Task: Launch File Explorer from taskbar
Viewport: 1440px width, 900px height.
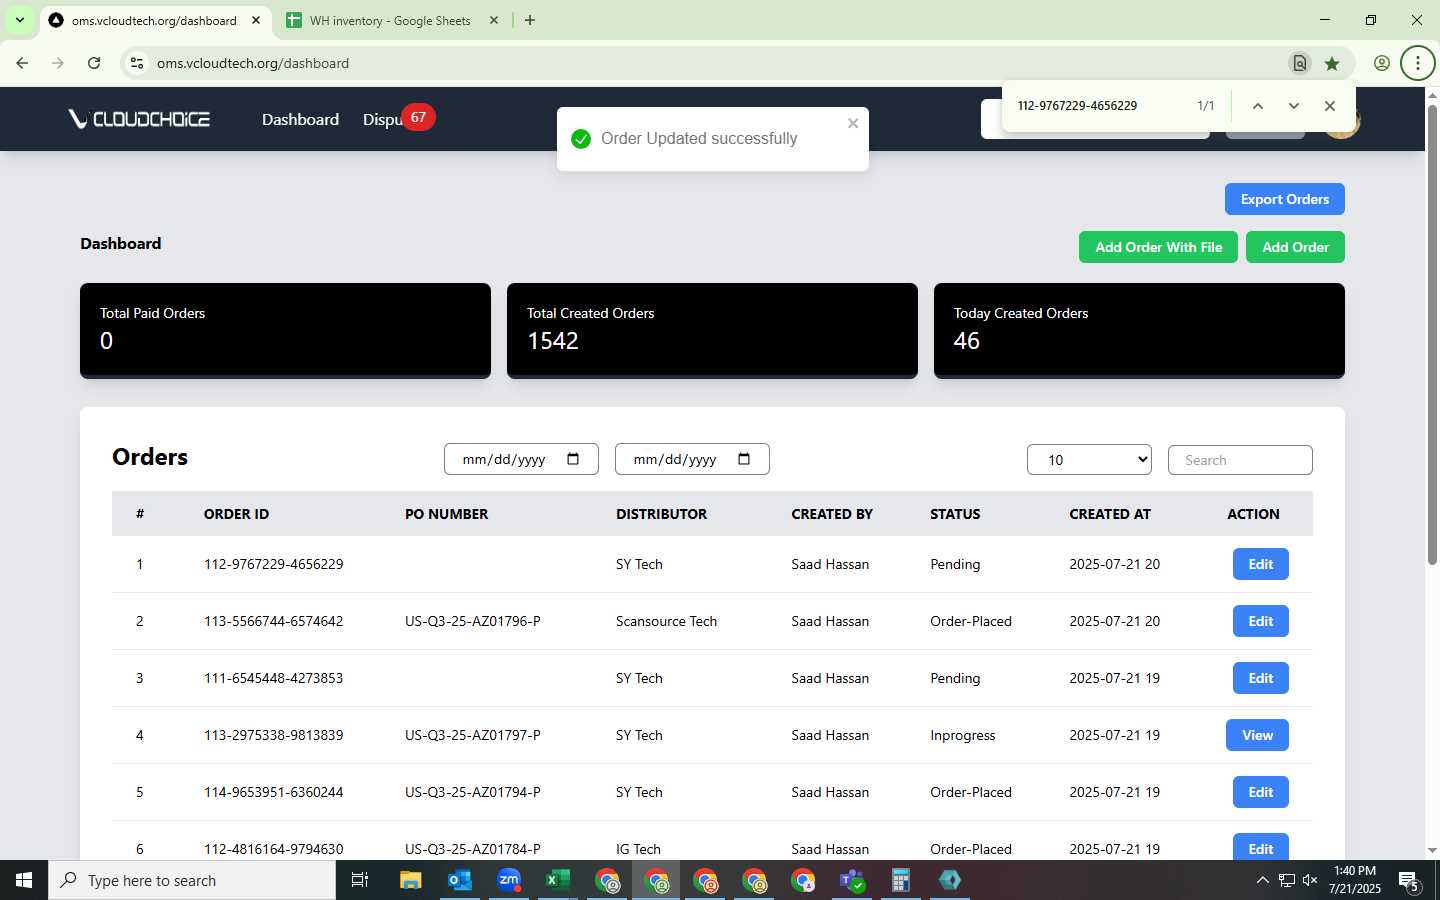Action: (410, 880)
